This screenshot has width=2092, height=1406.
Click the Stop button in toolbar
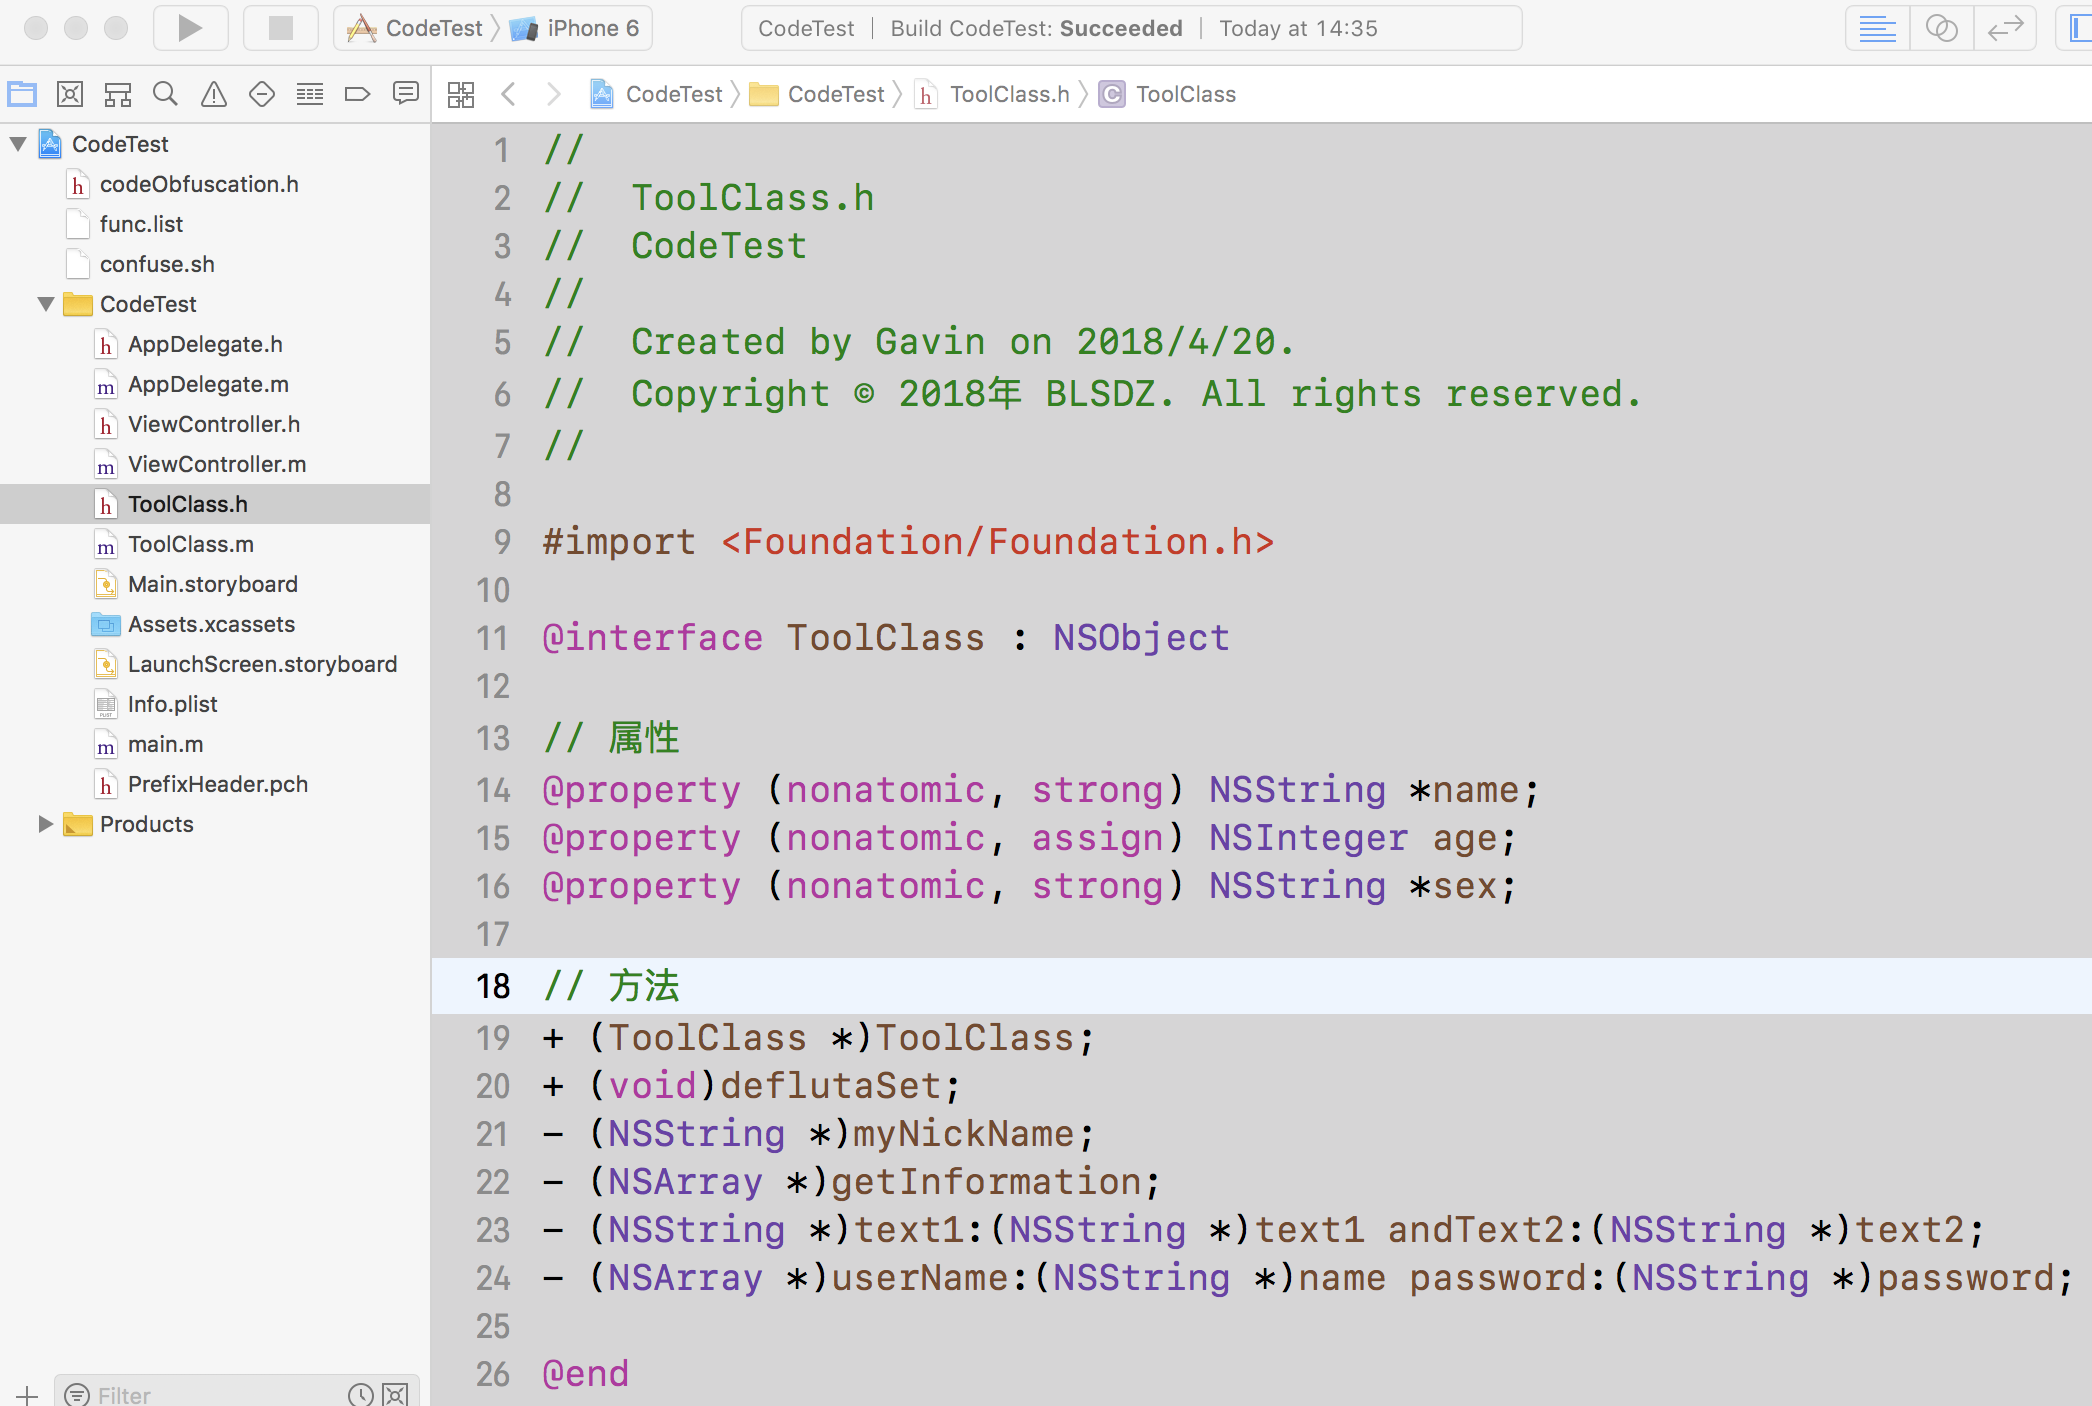(x=280, y=28)
